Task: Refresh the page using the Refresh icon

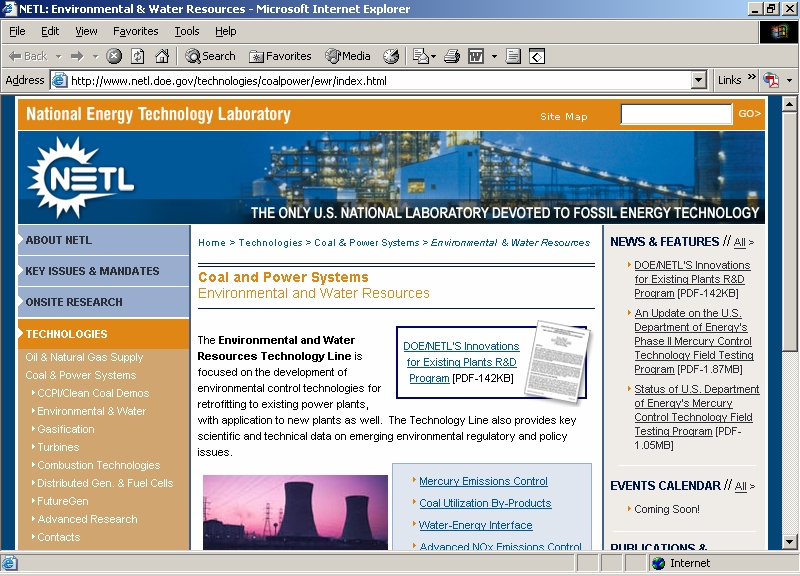Action: point(138,56)
